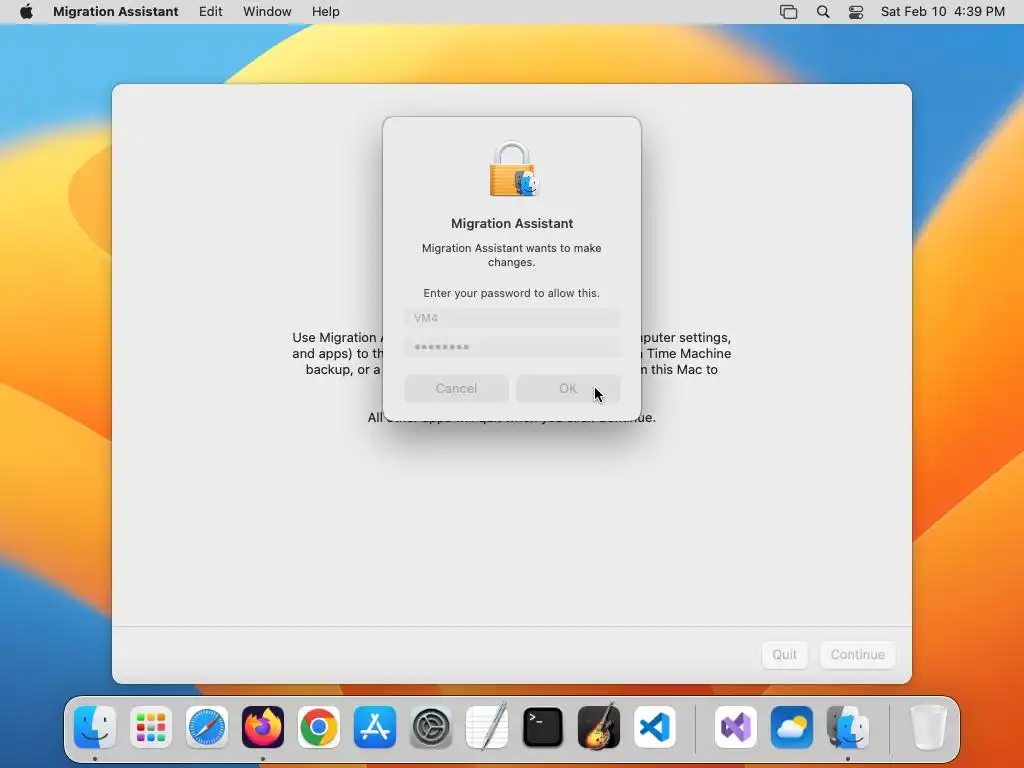Click 'Migration Assistant wants to make changes.' text

point(511,255)
